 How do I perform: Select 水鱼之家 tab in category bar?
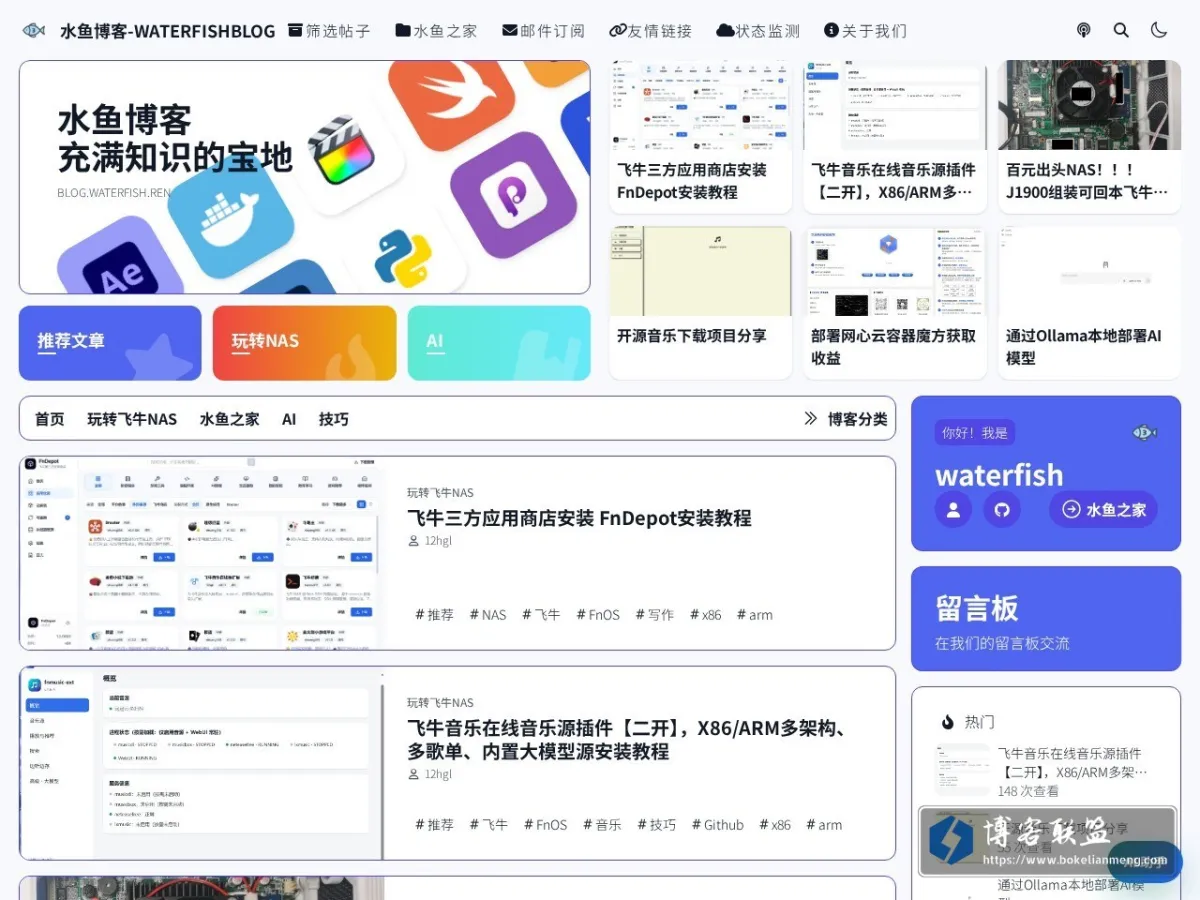(x=229, y=419)
